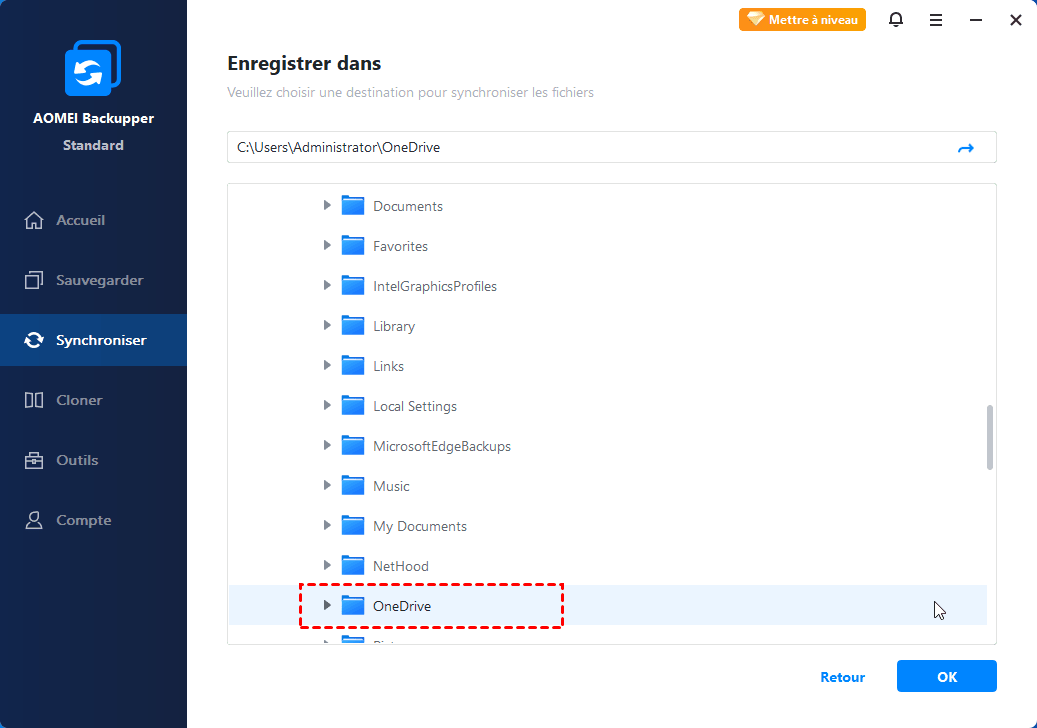The height and width of the screenshot is (728, 1037).
Task: Click the Library folder icon
Action: pyautogui.click(x=353, y=326)
